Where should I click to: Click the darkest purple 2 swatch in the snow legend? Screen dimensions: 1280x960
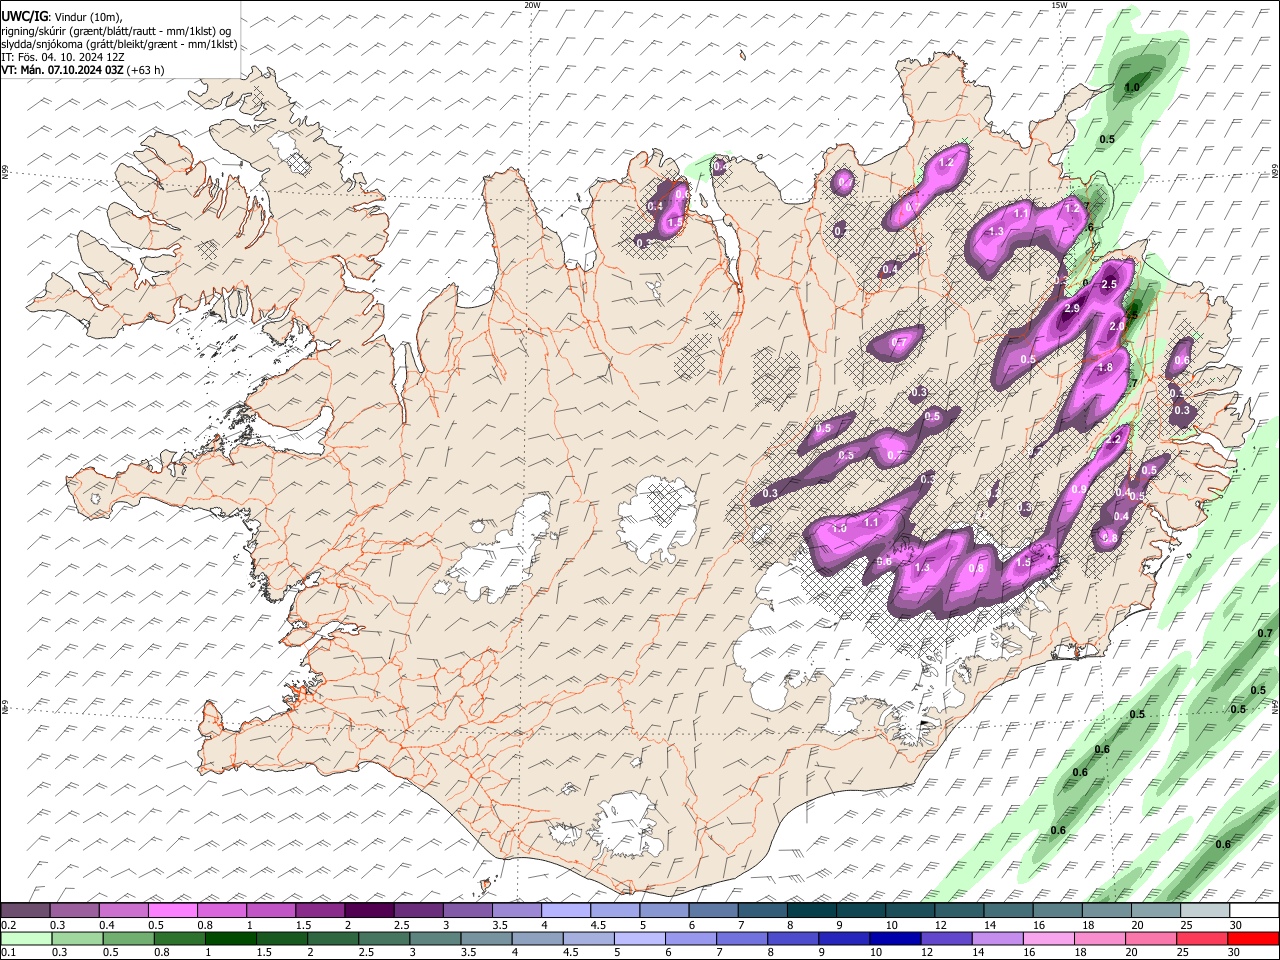coord(369,911)
